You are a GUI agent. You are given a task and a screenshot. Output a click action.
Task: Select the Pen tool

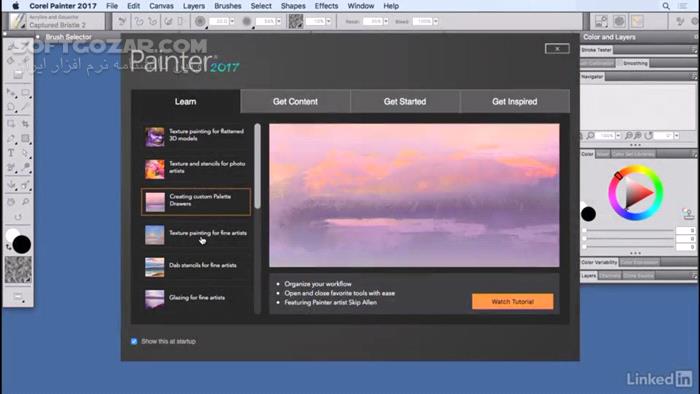[12, 139]
